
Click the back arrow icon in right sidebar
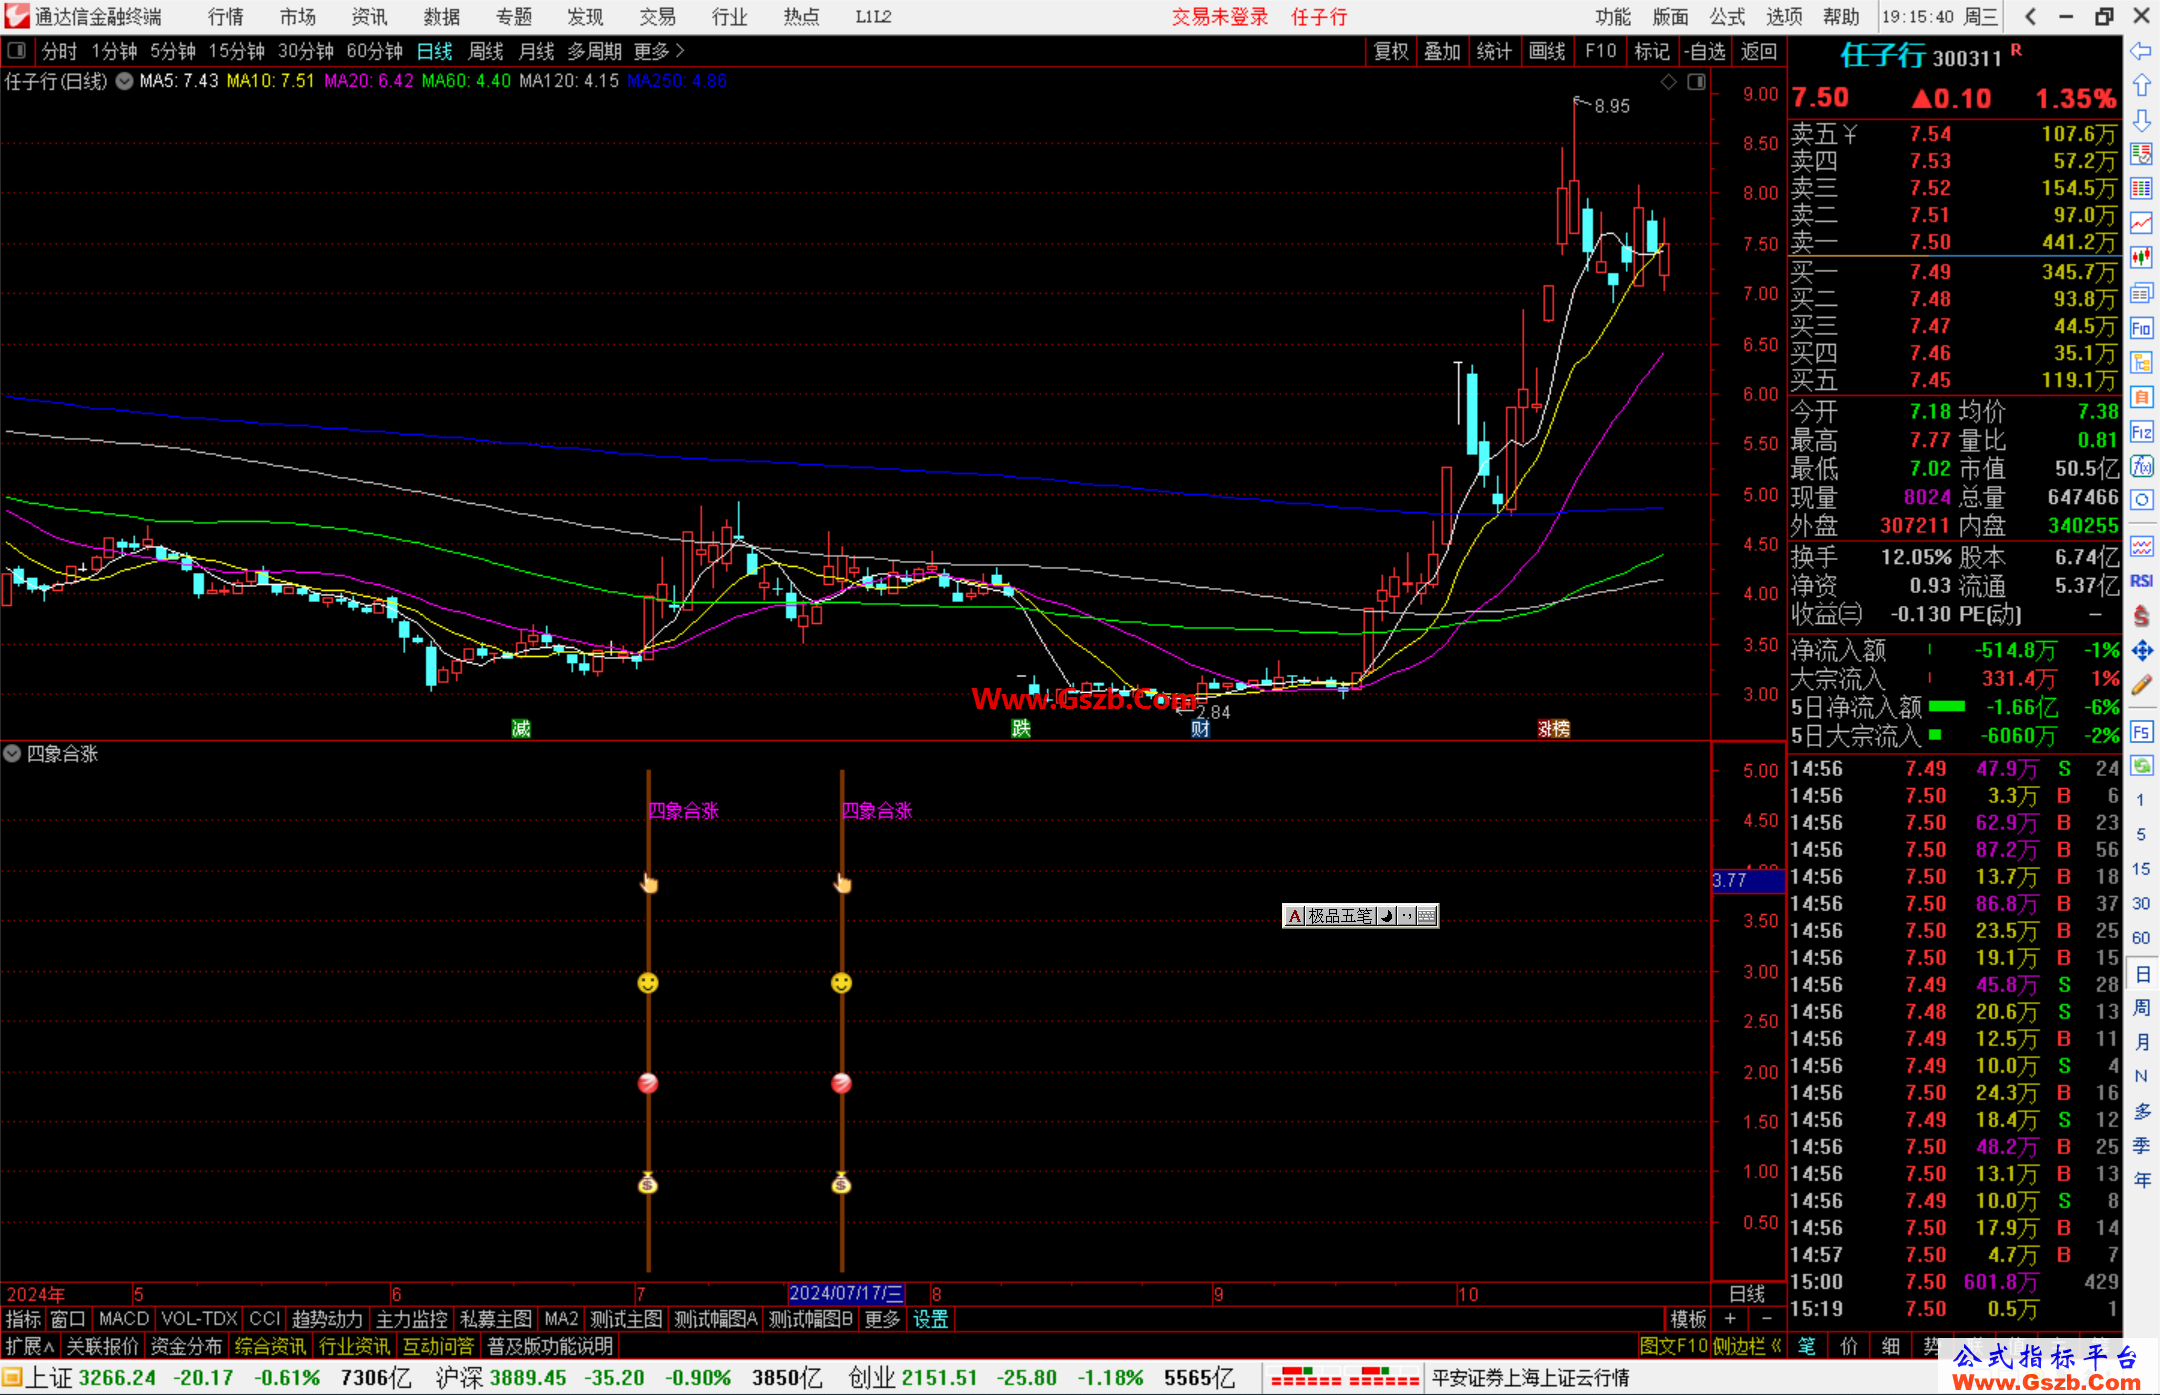coord(2141,51)
